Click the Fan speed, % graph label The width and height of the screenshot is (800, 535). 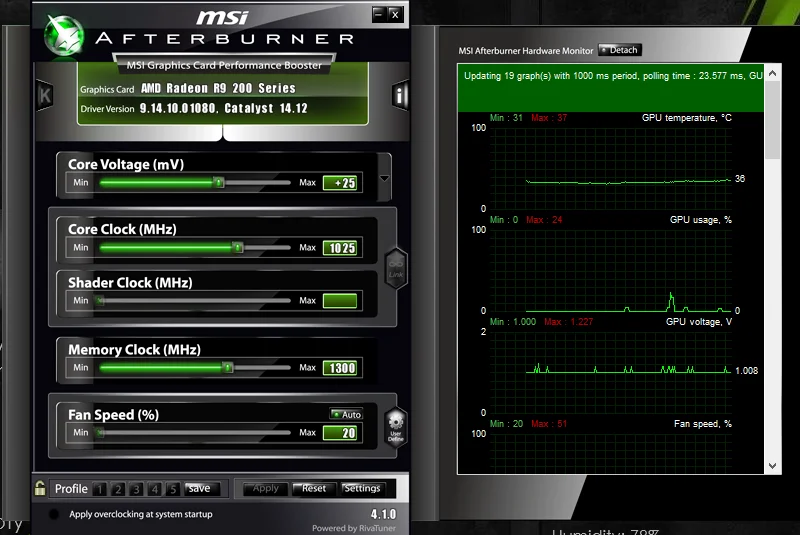point(703,424)
